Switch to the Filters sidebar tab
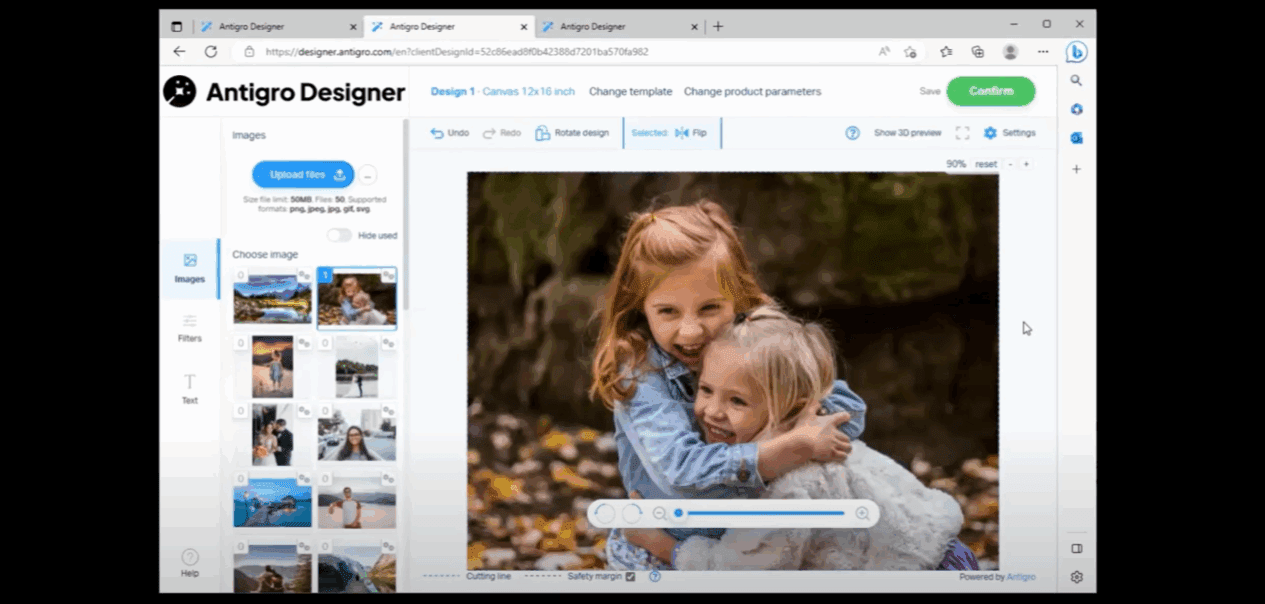The width and height of the screenshot is (1265, 604). click(x=190, y=328)
